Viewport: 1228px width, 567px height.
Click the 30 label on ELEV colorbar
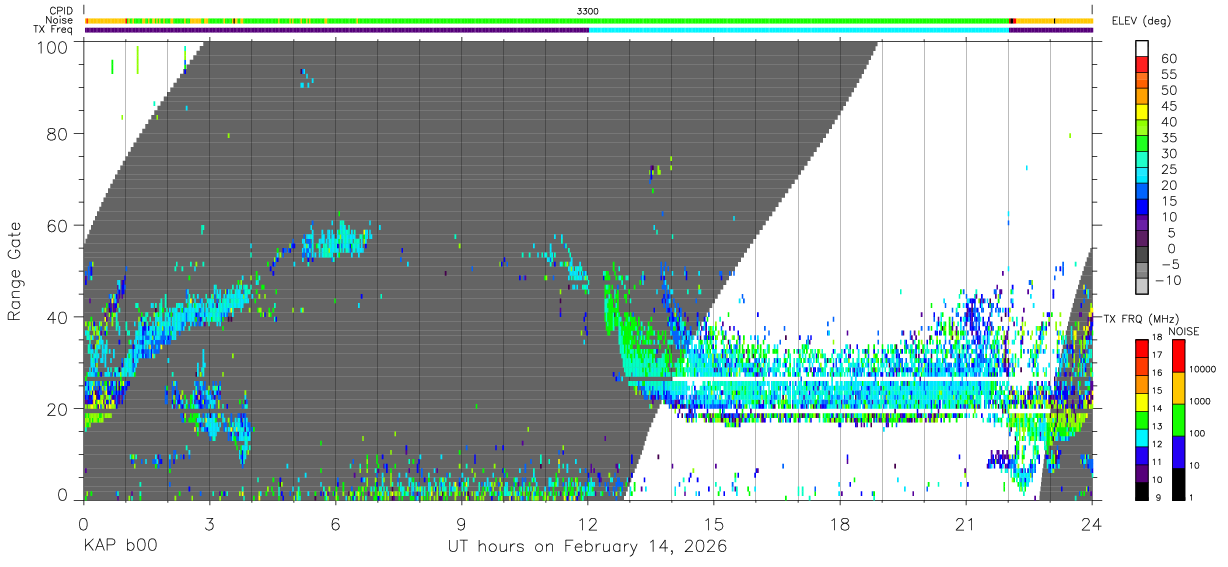tap(1169, 154)
